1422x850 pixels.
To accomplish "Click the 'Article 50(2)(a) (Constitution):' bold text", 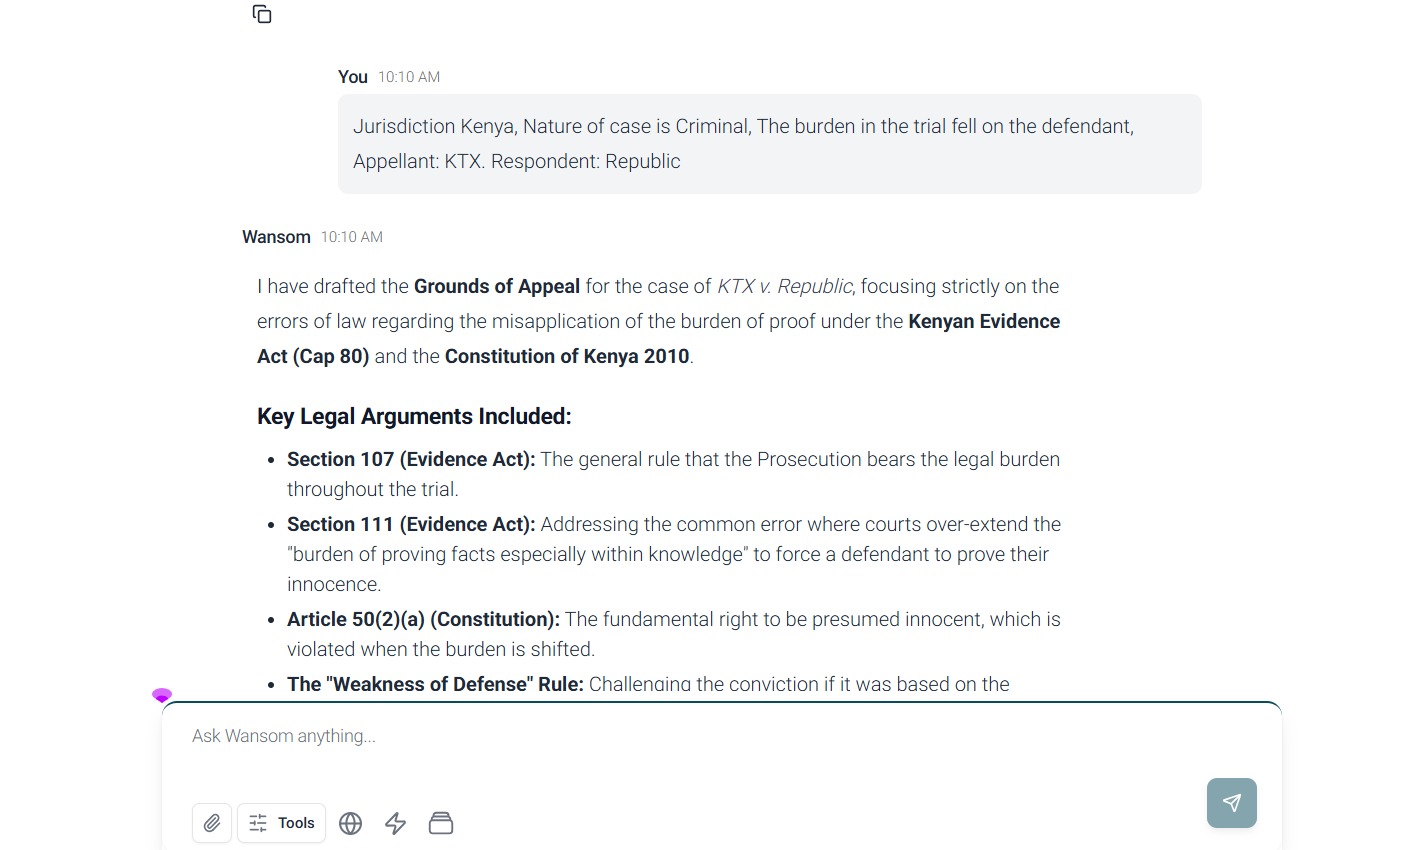I will pyautogui.click(x=423, y=619).
